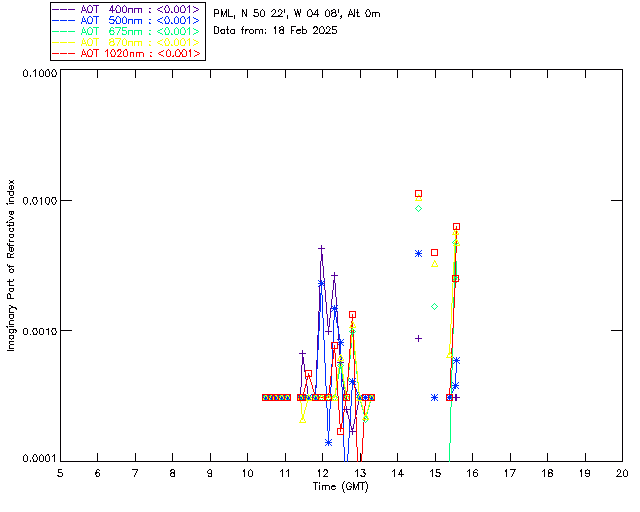Click the 0.0001 y-axis tick label
This screenshot has height=512, width=640.
click(x=39, y=459)
